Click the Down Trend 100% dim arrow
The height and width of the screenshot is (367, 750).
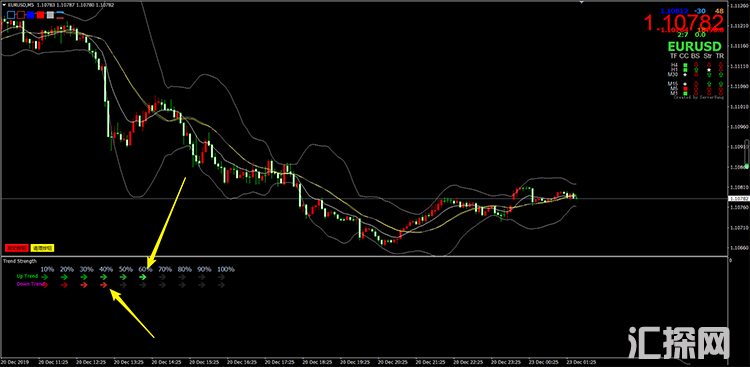coord(221,285)
